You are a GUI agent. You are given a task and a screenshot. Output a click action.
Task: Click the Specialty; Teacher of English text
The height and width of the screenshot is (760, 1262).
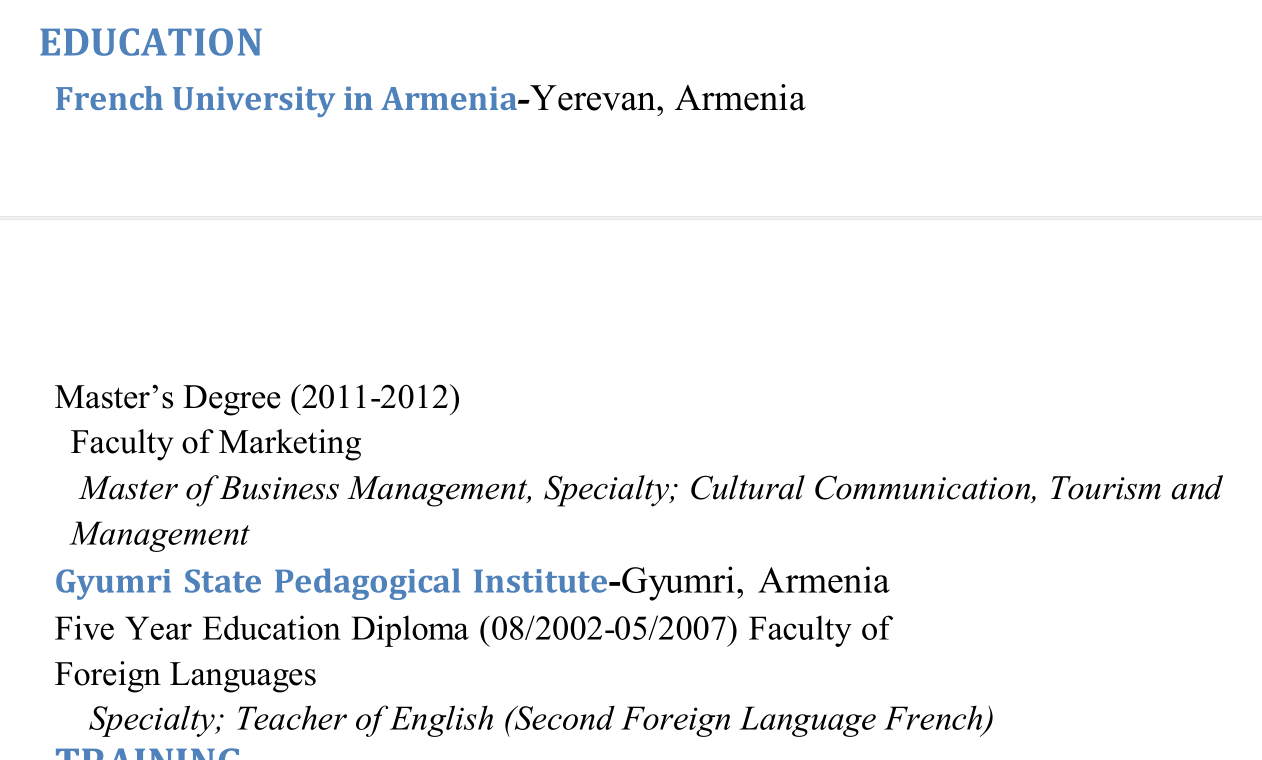point(292,719)
